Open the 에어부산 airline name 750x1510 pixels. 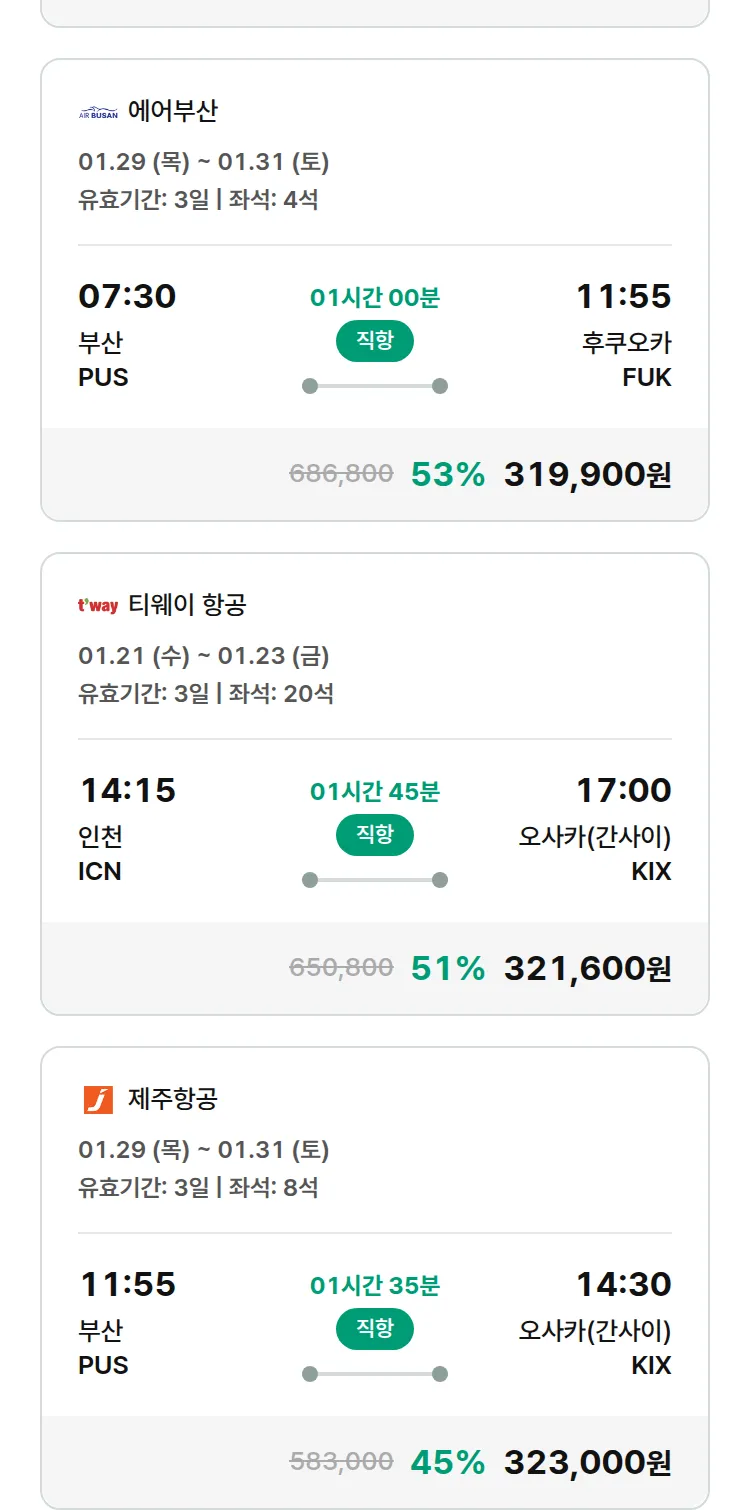[x=173, y=111]
